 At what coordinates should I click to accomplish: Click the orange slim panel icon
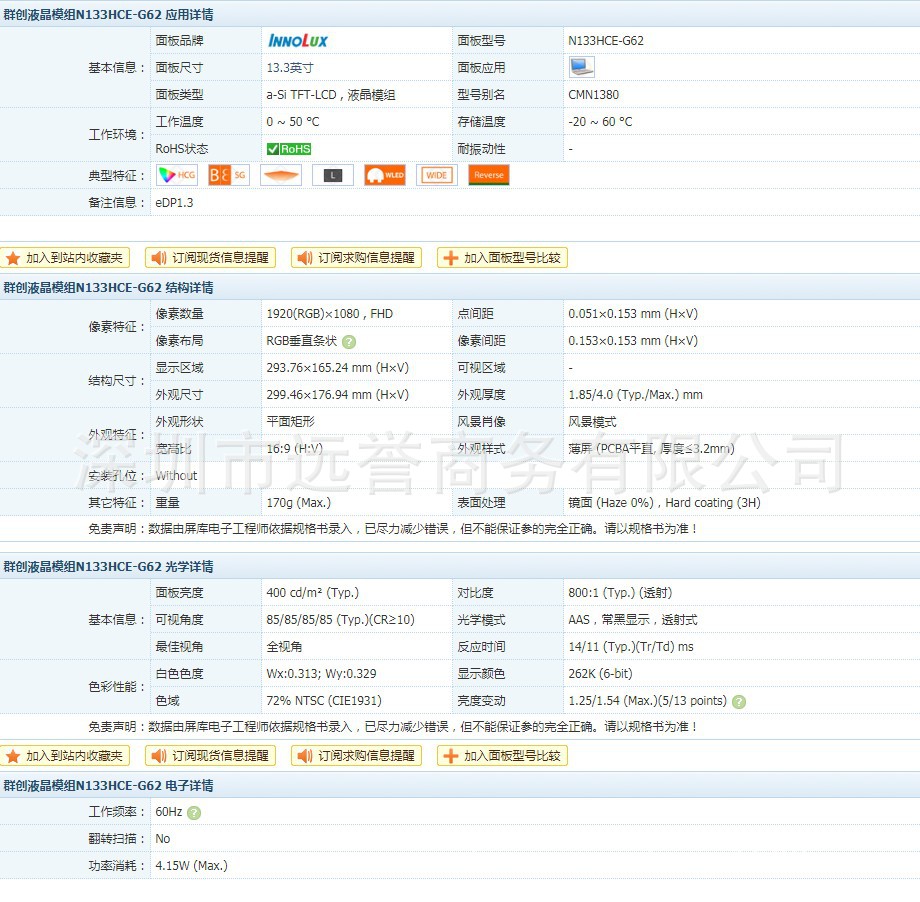pyautogui.click(x=280, y=175)
